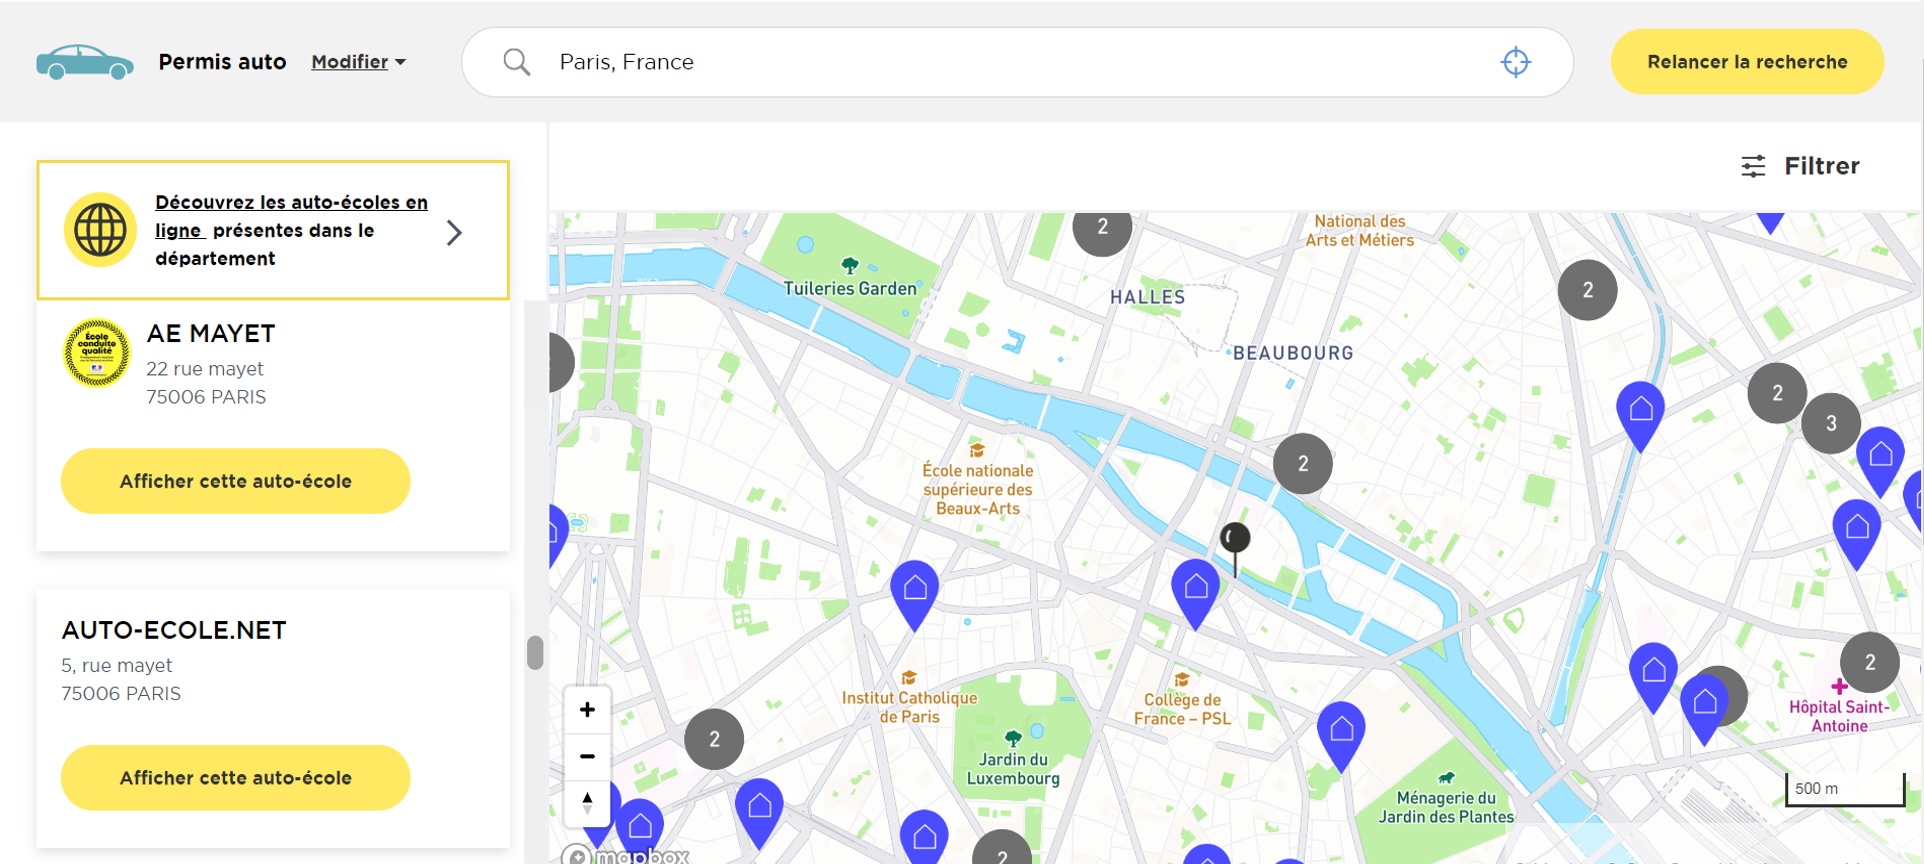Click the Tuileries Garden map label
This screenshot has width=1924, height=864.
[x=850, y=288]
